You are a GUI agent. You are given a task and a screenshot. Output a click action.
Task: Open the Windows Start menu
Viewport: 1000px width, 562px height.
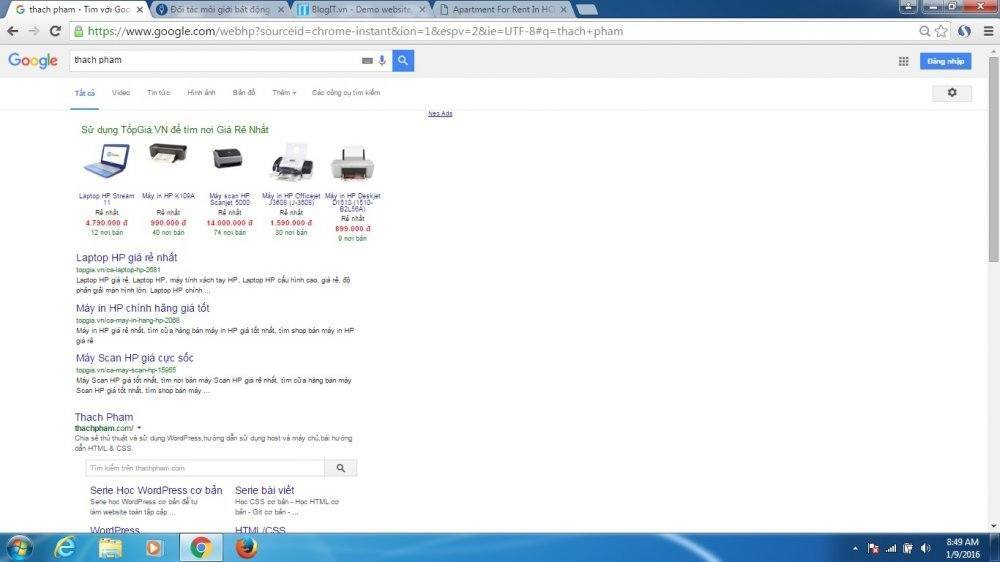(x=19, y=548)
